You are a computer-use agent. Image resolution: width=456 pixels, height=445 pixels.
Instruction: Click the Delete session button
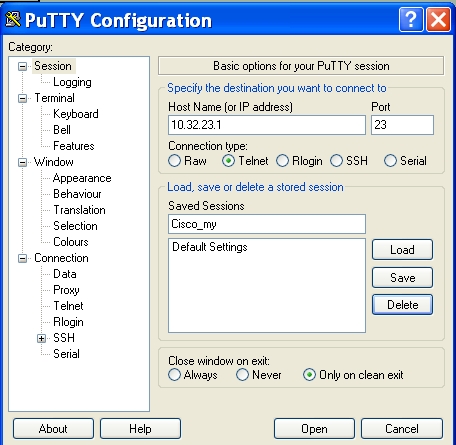click(402, 305)
